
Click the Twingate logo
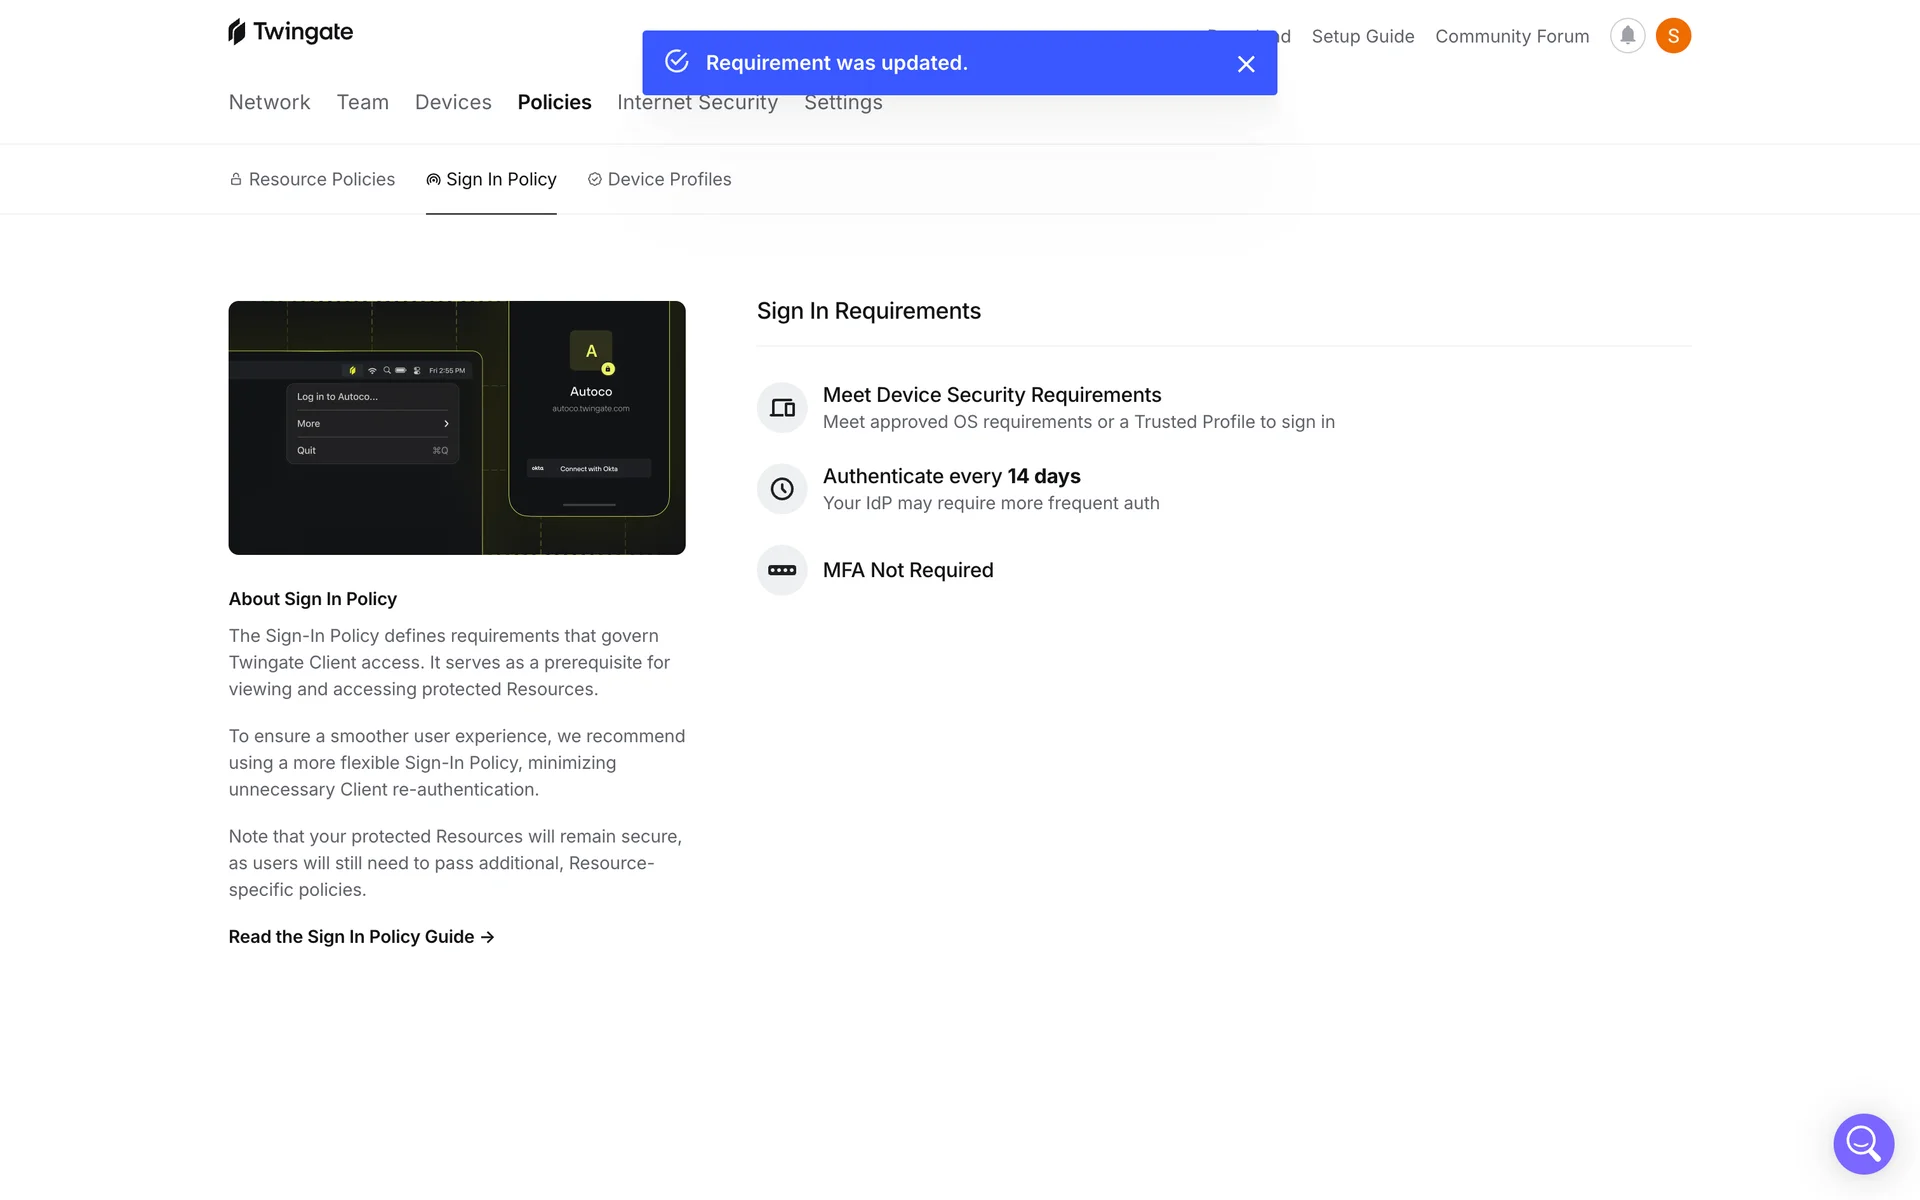click(290, 32)
